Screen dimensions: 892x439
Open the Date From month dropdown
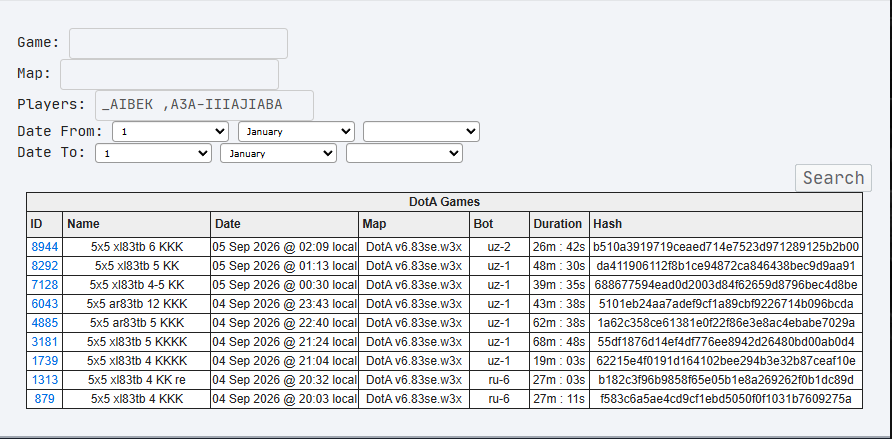coord(296,131)
